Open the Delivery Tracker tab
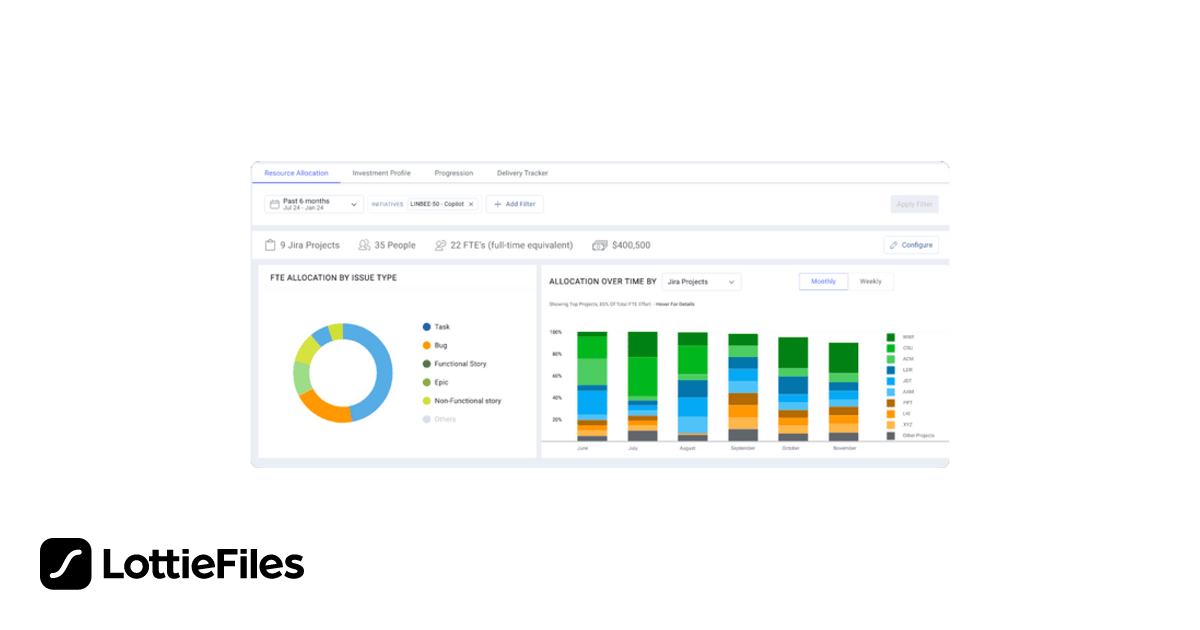Image resolution: width=1200 pixels, height=630 pixels. coord(522,173)
